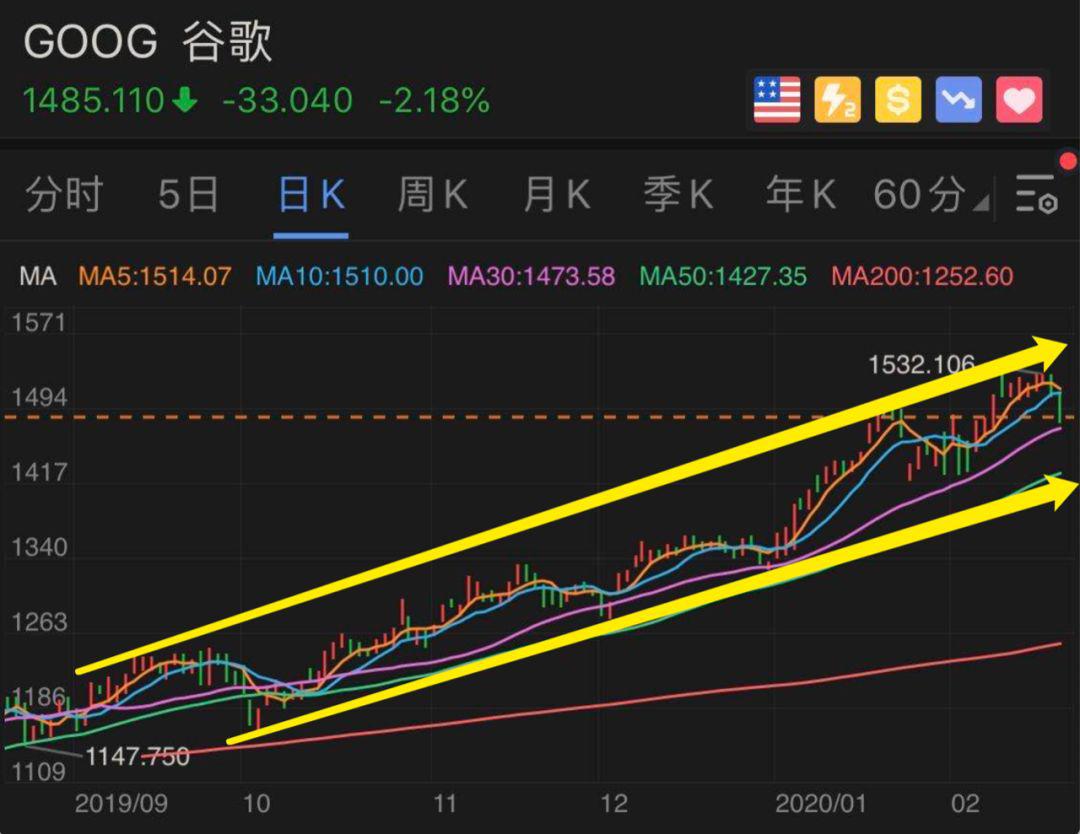Viewport: 1080px width, 834px height.
Task: Tap the price change -33.040
Action: coord(288,101)
